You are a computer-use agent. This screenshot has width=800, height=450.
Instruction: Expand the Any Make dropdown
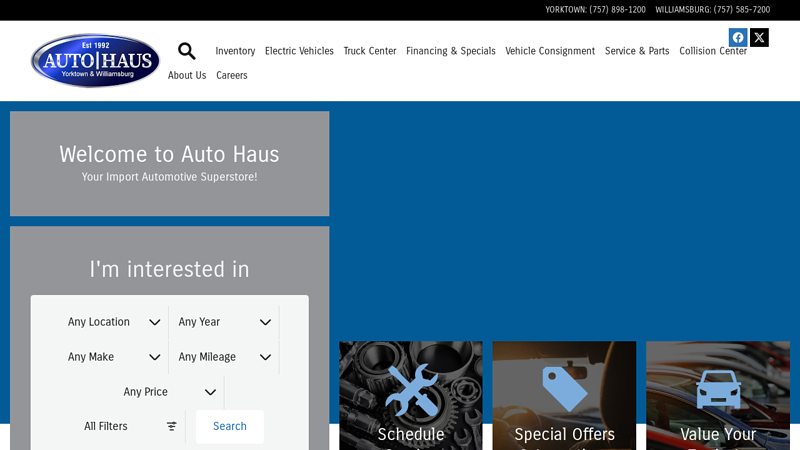(113, 357)
